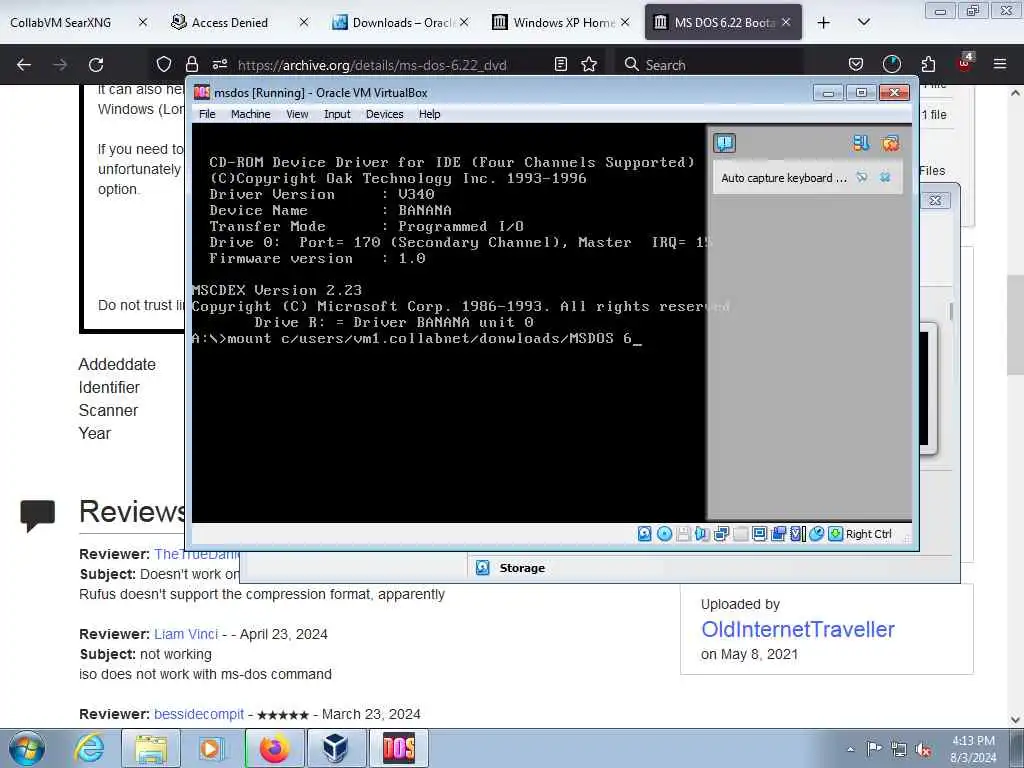The width and height of the screenshot is (1024, 768).
Task: Expand the Auto capture keyboard notification details
Action: [861, 177]
